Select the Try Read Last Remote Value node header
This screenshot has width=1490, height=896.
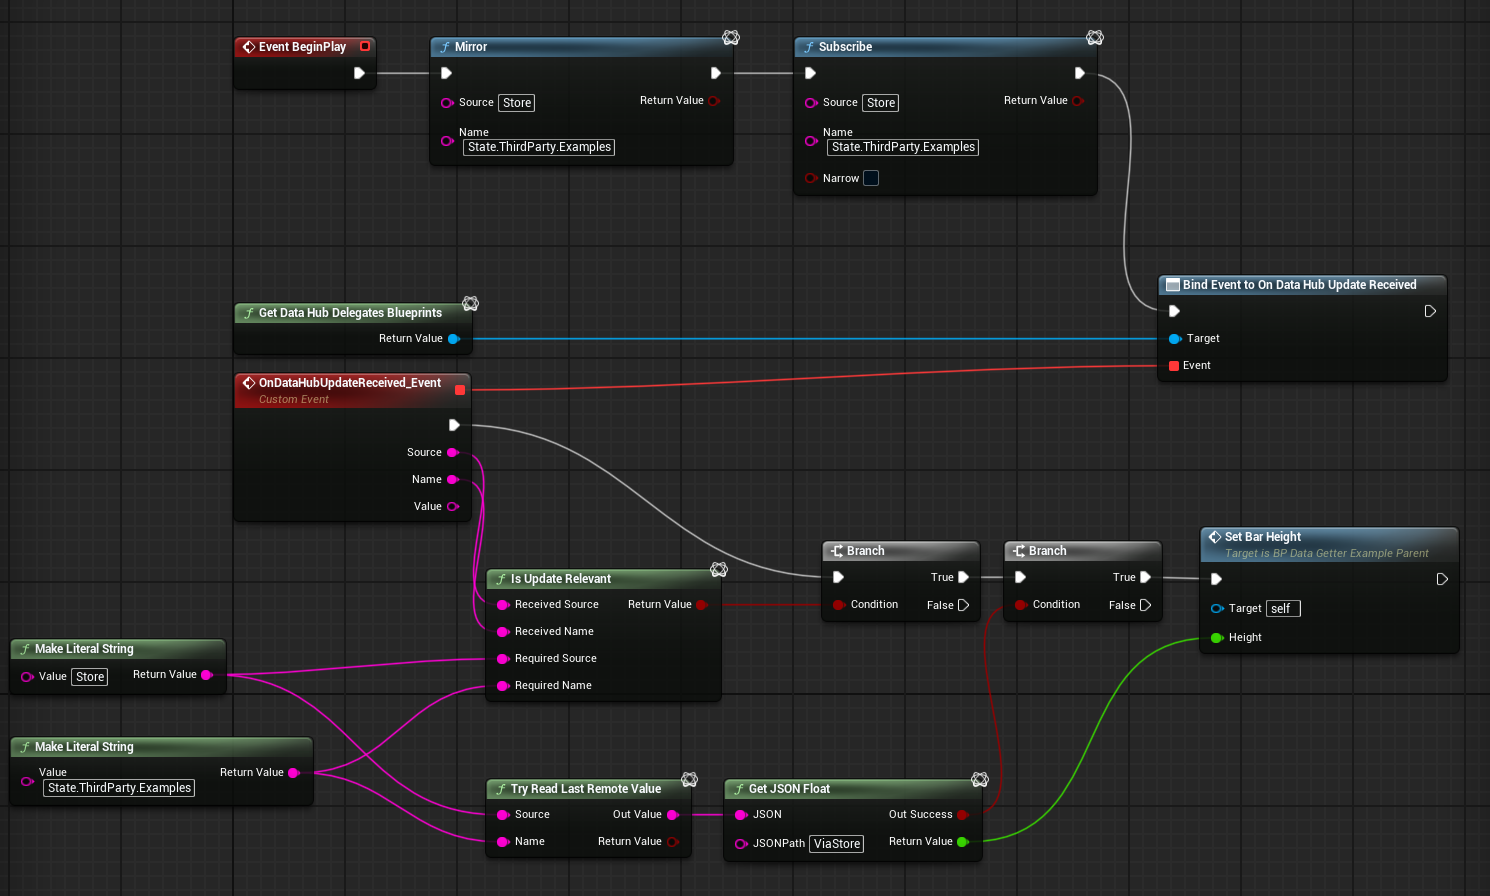coord(585,789)
